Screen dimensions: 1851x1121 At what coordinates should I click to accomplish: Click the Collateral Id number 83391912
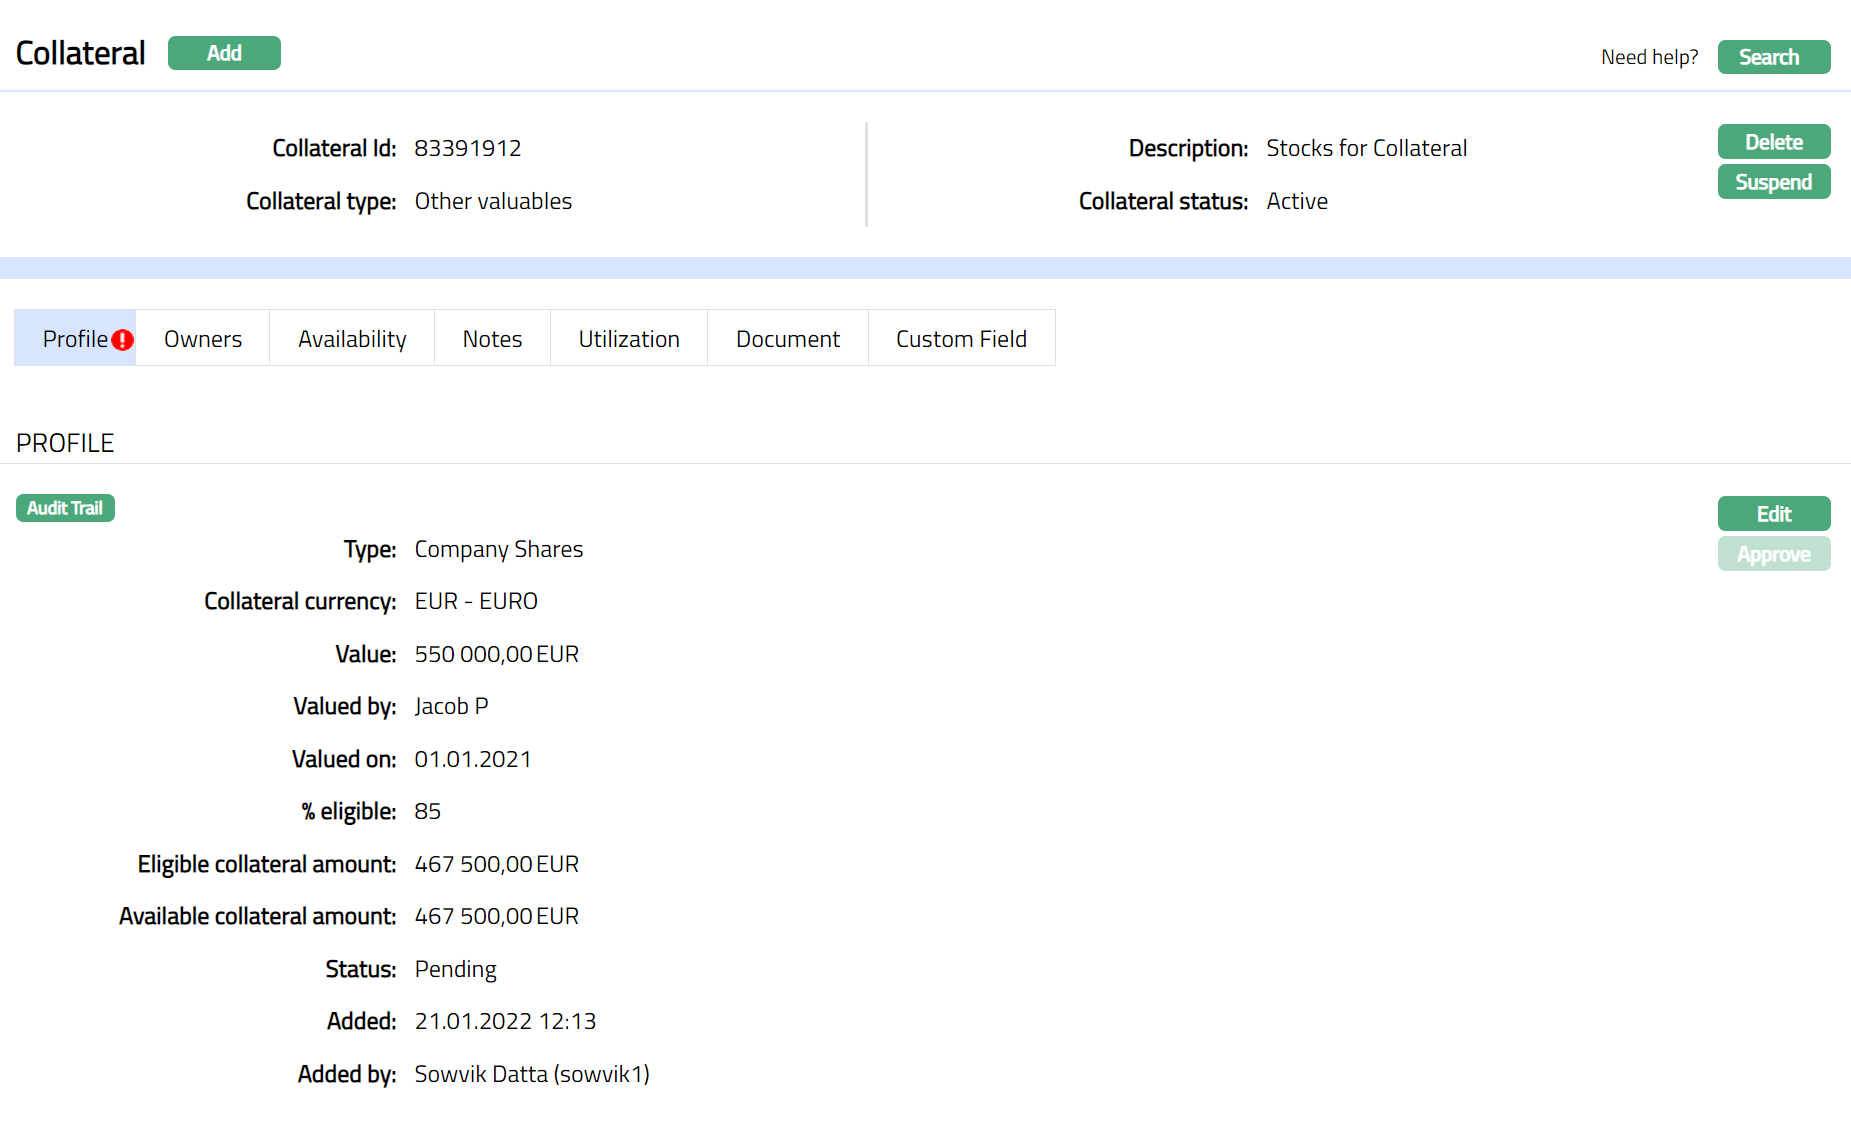coord(468,148)
